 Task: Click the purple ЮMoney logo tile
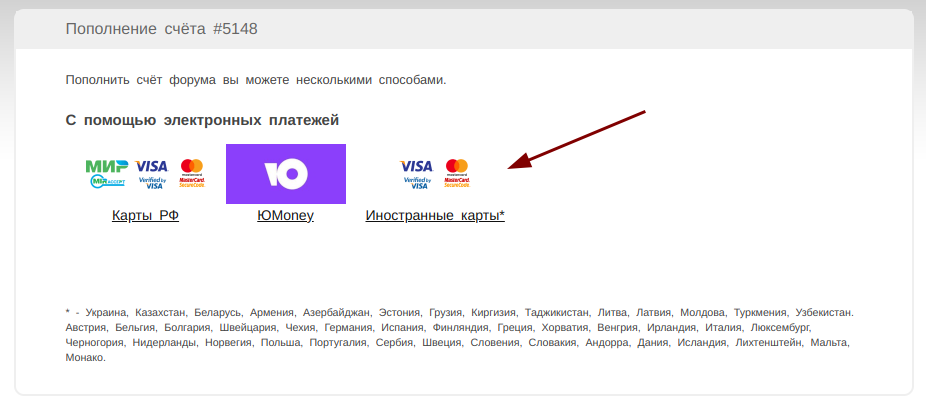click(x=286, y=174)
